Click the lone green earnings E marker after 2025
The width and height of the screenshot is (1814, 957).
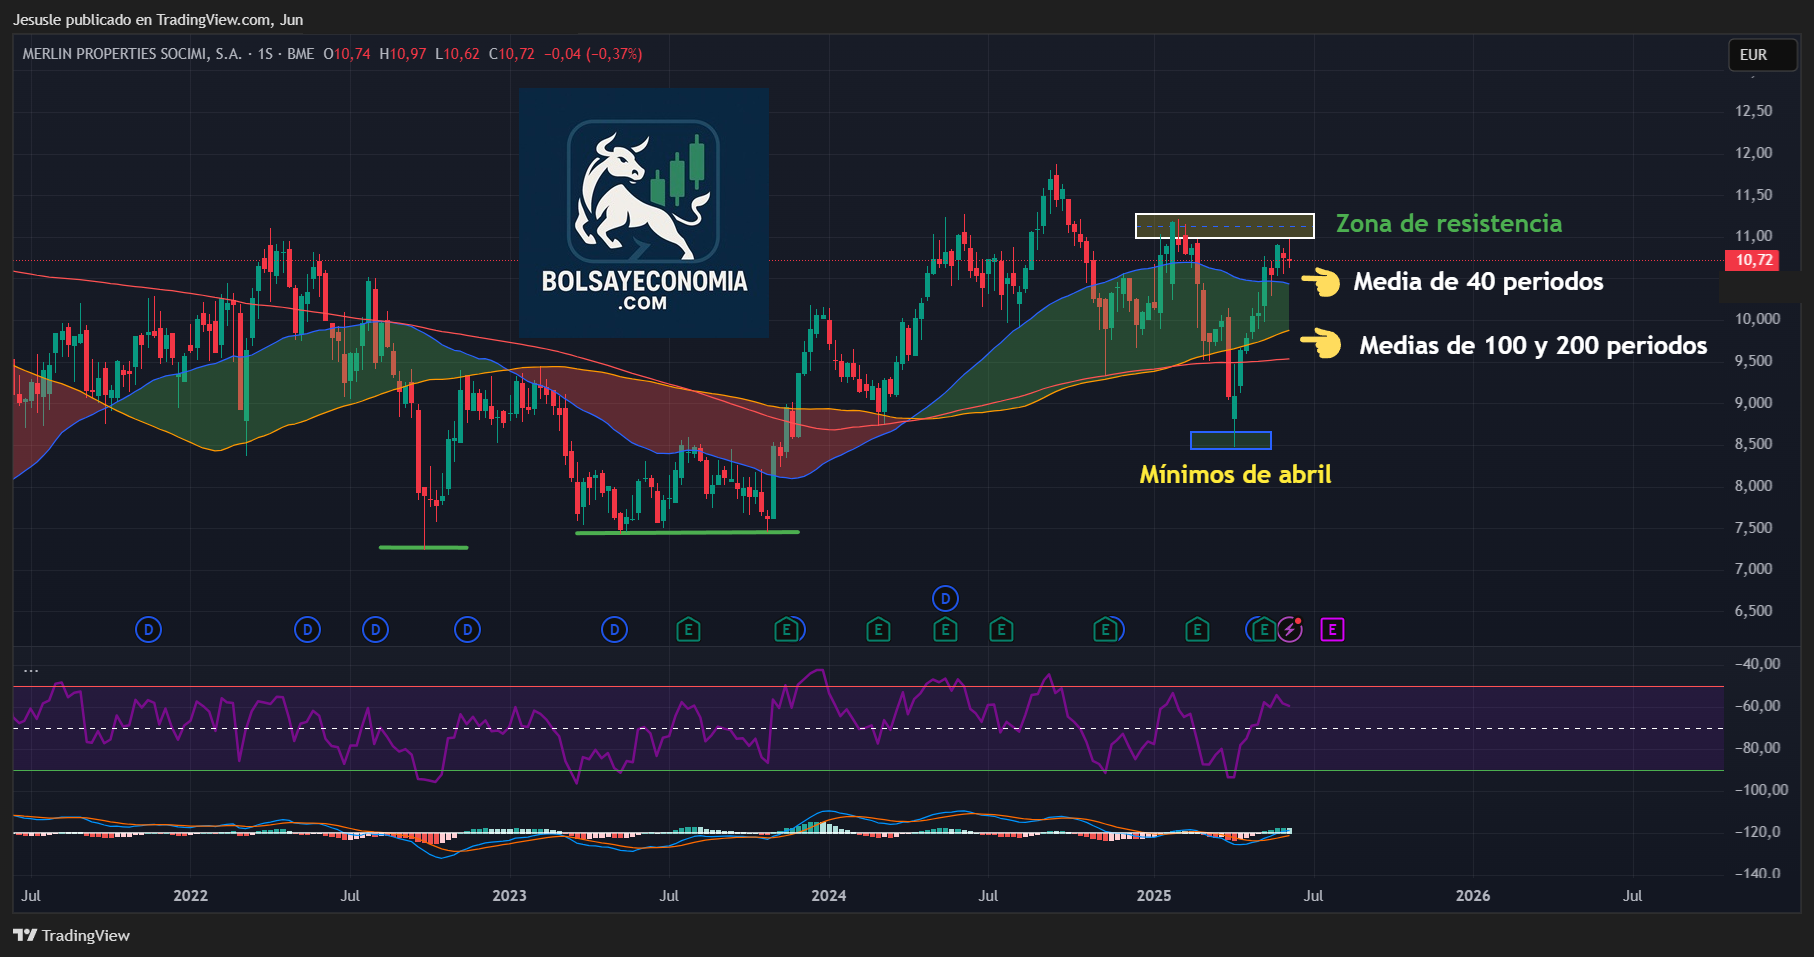[1197, 630]
